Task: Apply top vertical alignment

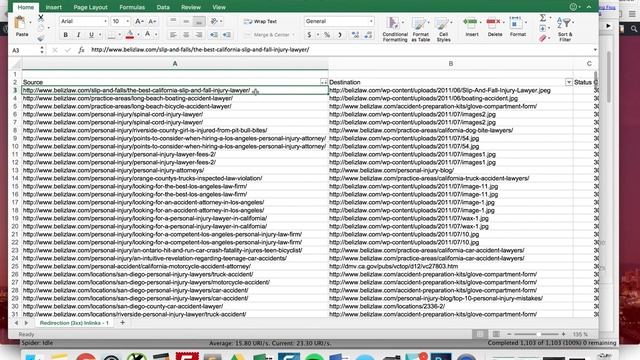Action: point(173,21)
